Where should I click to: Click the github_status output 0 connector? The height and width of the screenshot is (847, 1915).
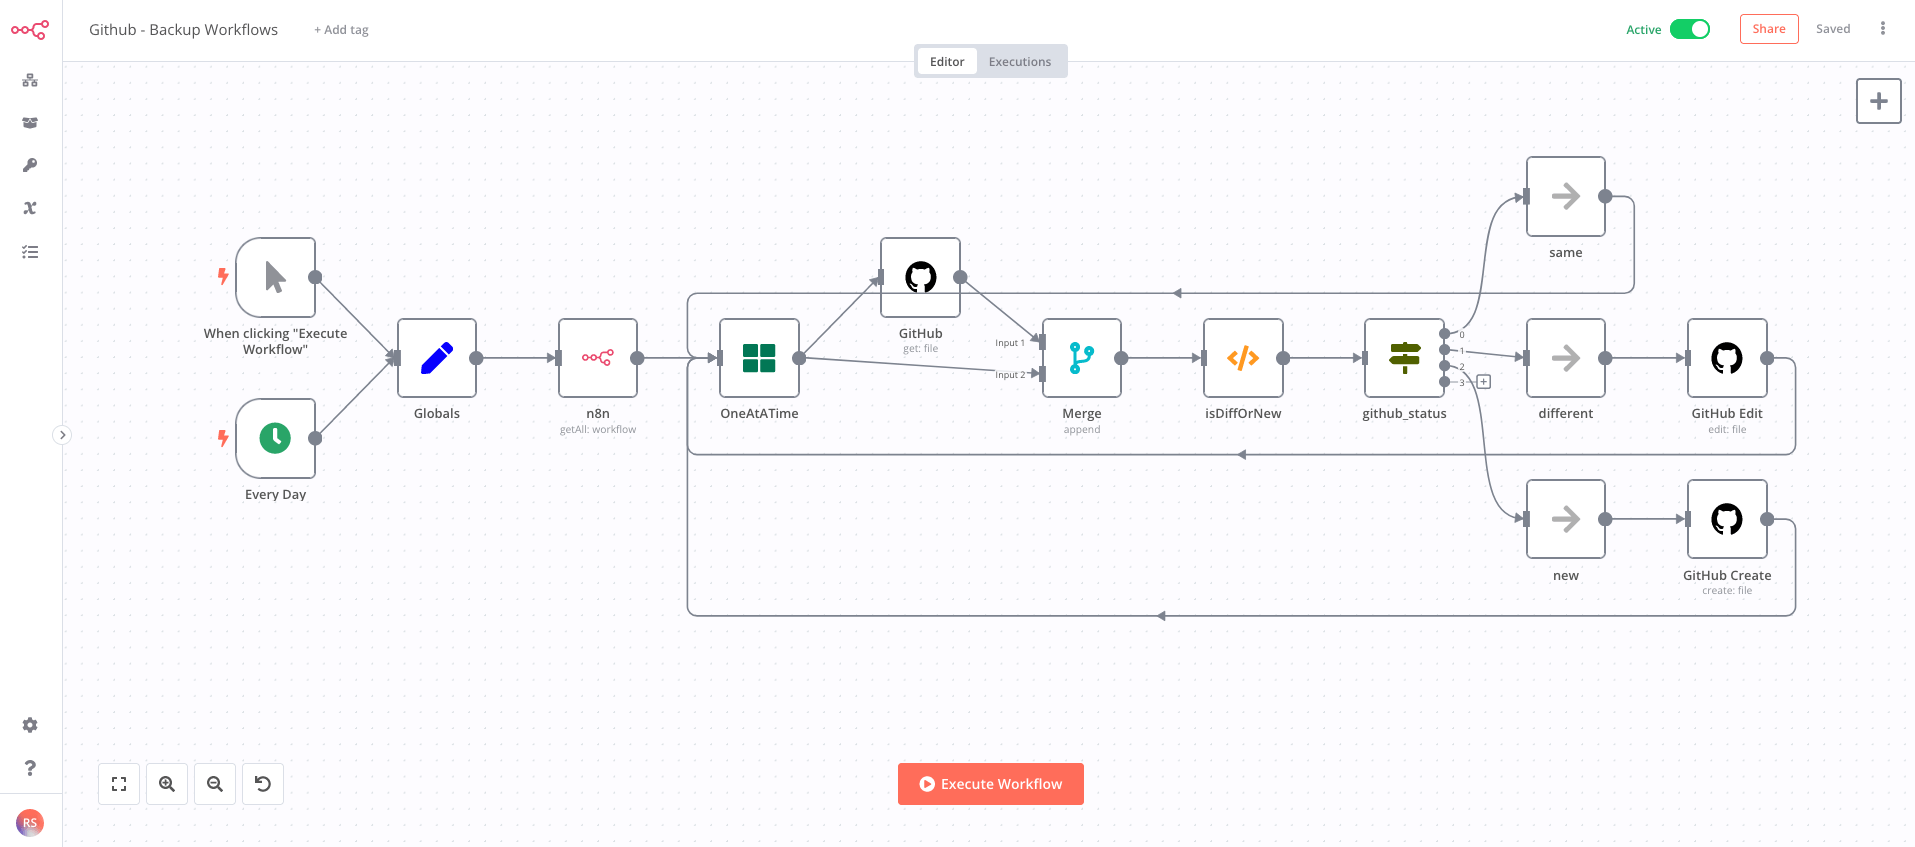pos(1445,334)
